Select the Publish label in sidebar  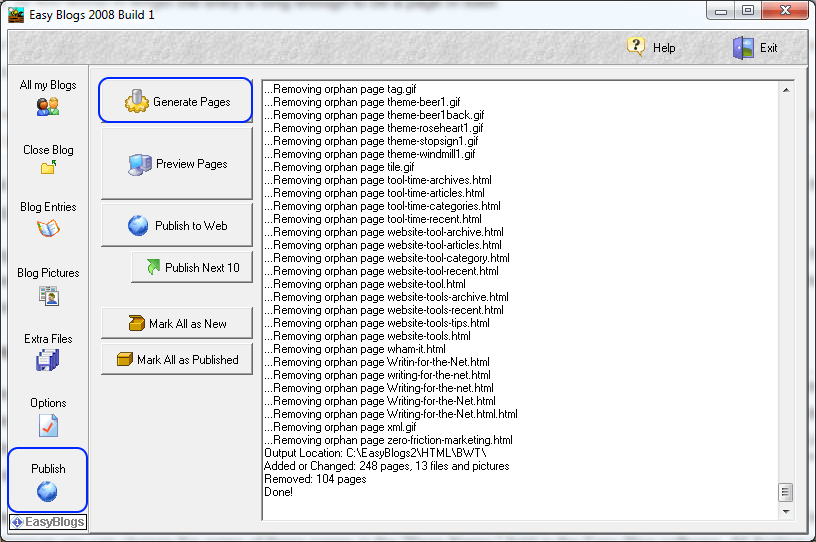tap(48, 469)
